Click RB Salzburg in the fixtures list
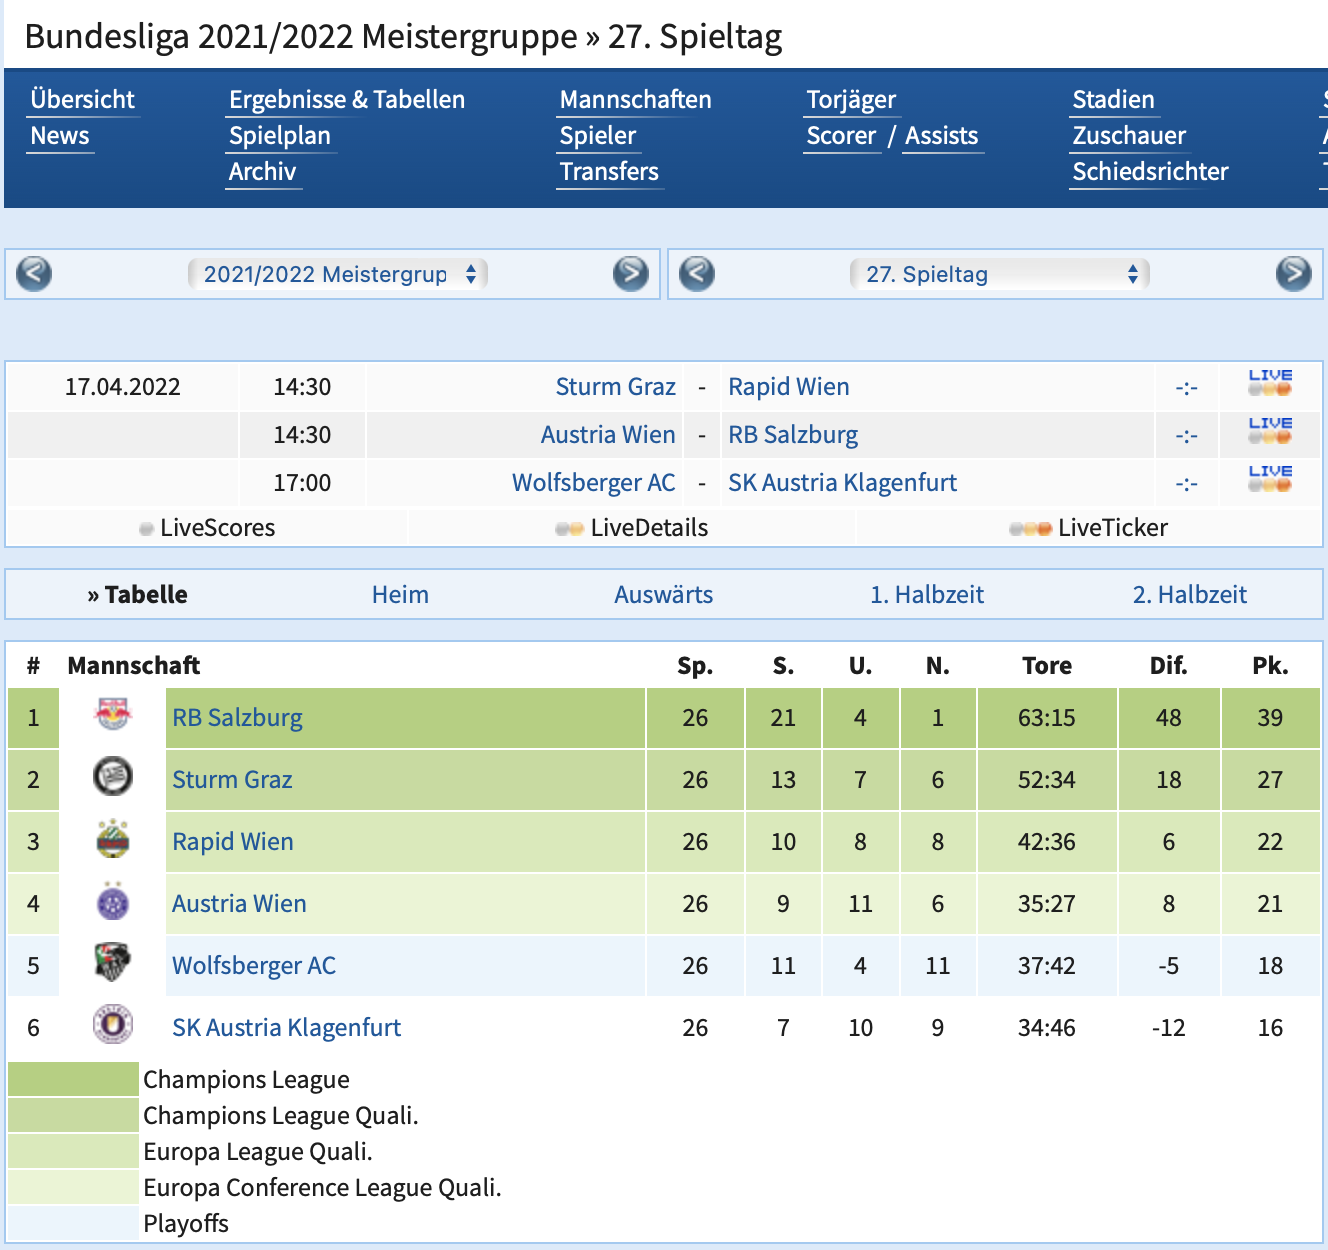 pyautogui.click(x=793, y=435)
